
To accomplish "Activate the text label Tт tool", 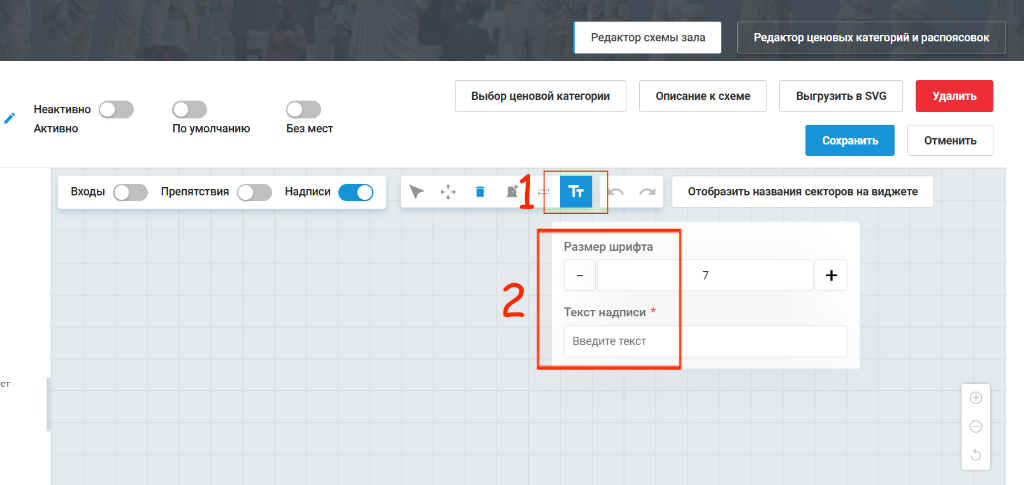I will click(x=575, y=191).
